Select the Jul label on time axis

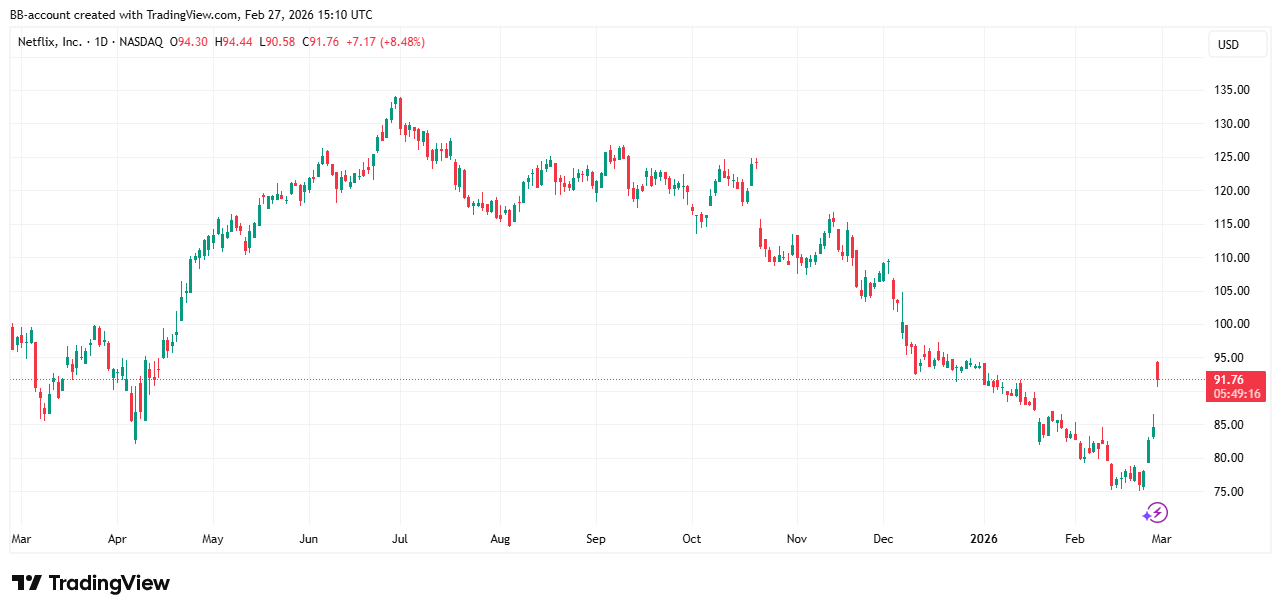tap(399, 539)
